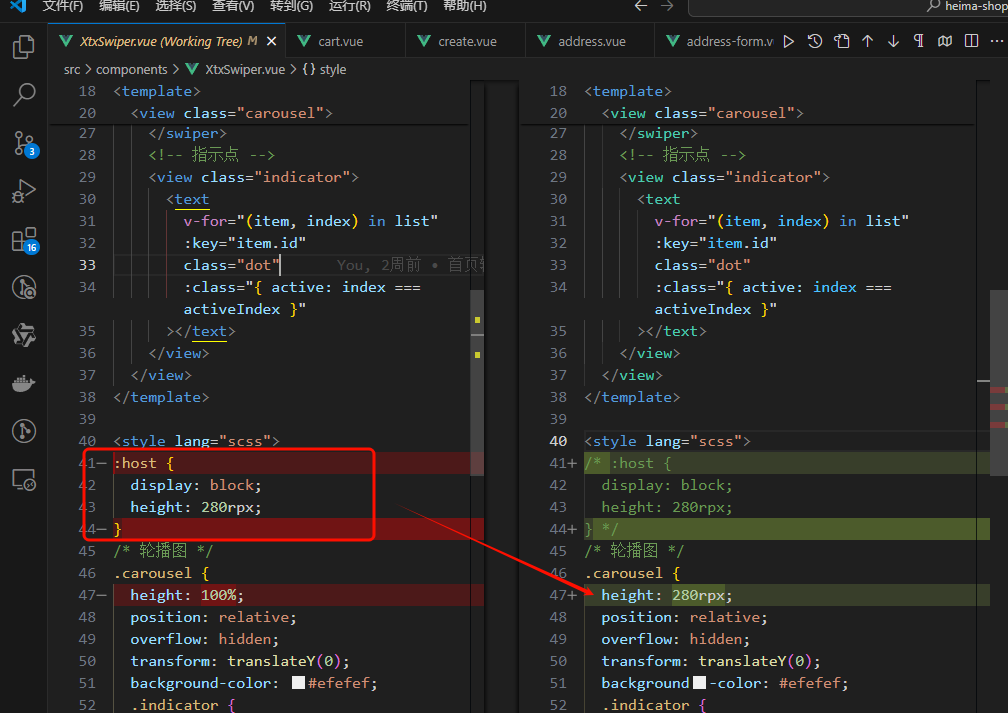This screenshot has height=713, width=1008.
Task: Open the 选择(S) menu
Action: point(176,6)
